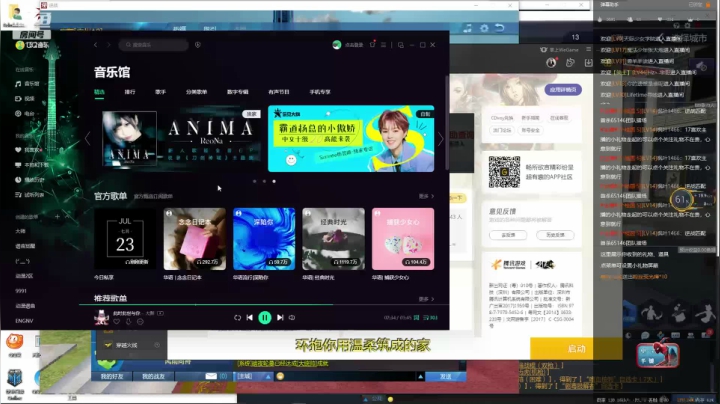The image size is (720, 404).
Task: Open the Radio item in QQ Music sidebar
Action: pyautogui.click(x=25, y=113)
